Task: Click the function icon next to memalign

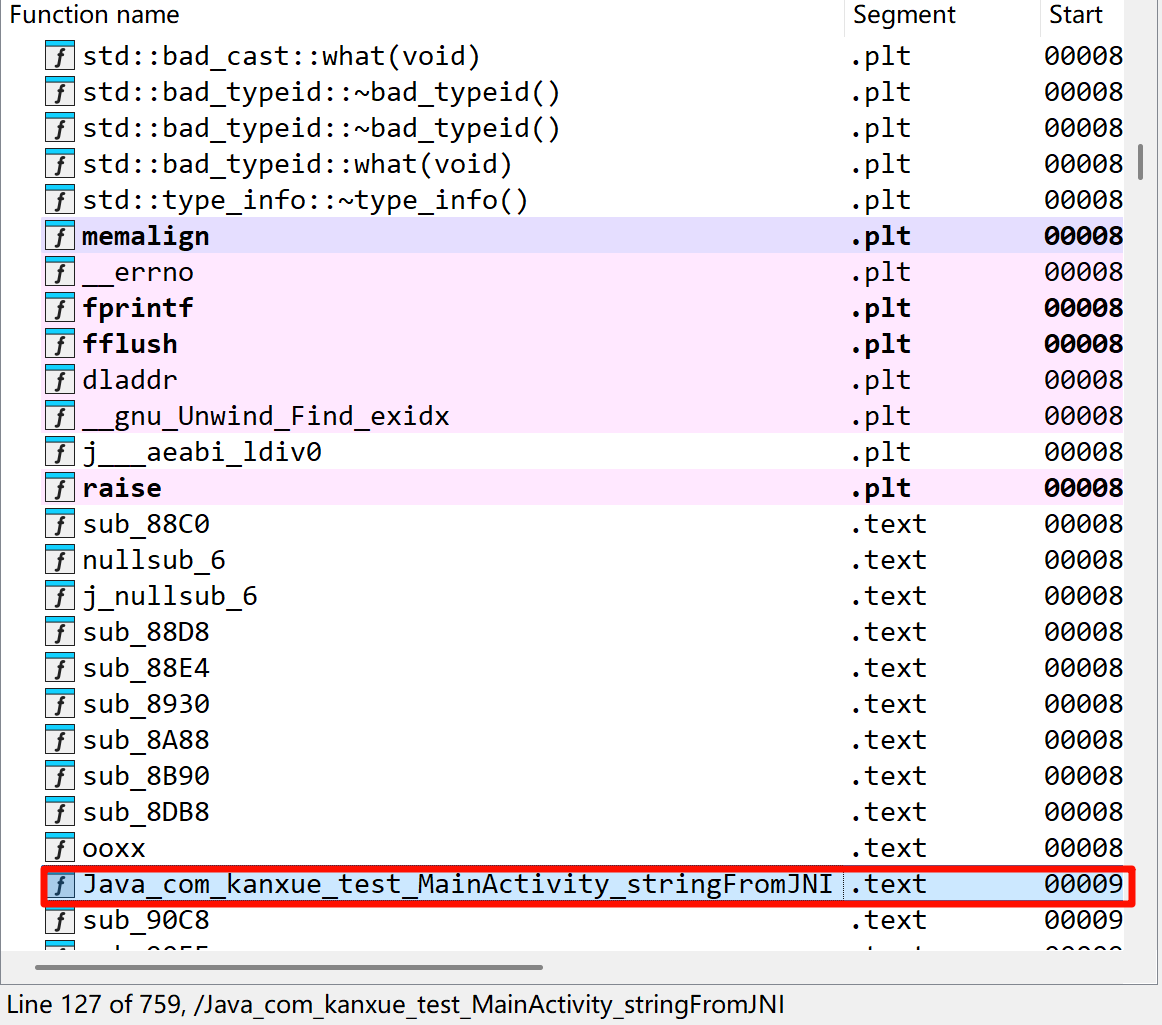Action: [x=60, y=237]
